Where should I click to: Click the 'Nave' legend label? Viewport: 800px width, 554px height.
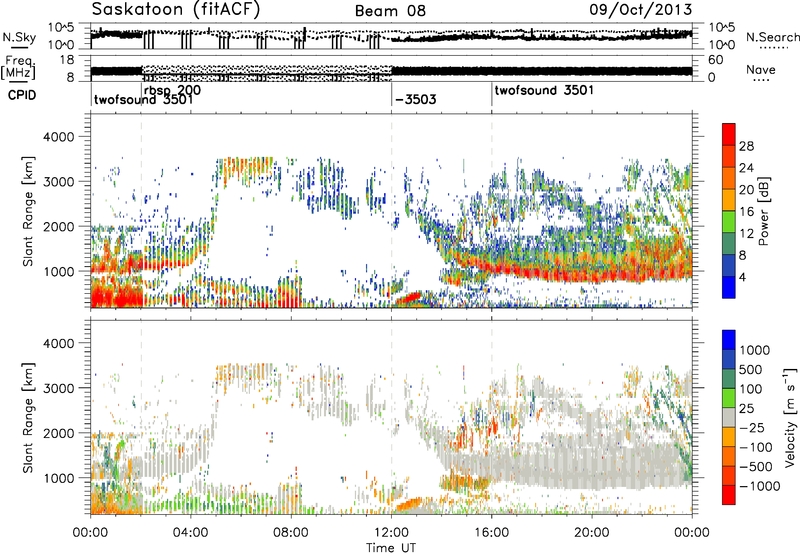click(x=761, y=70)
